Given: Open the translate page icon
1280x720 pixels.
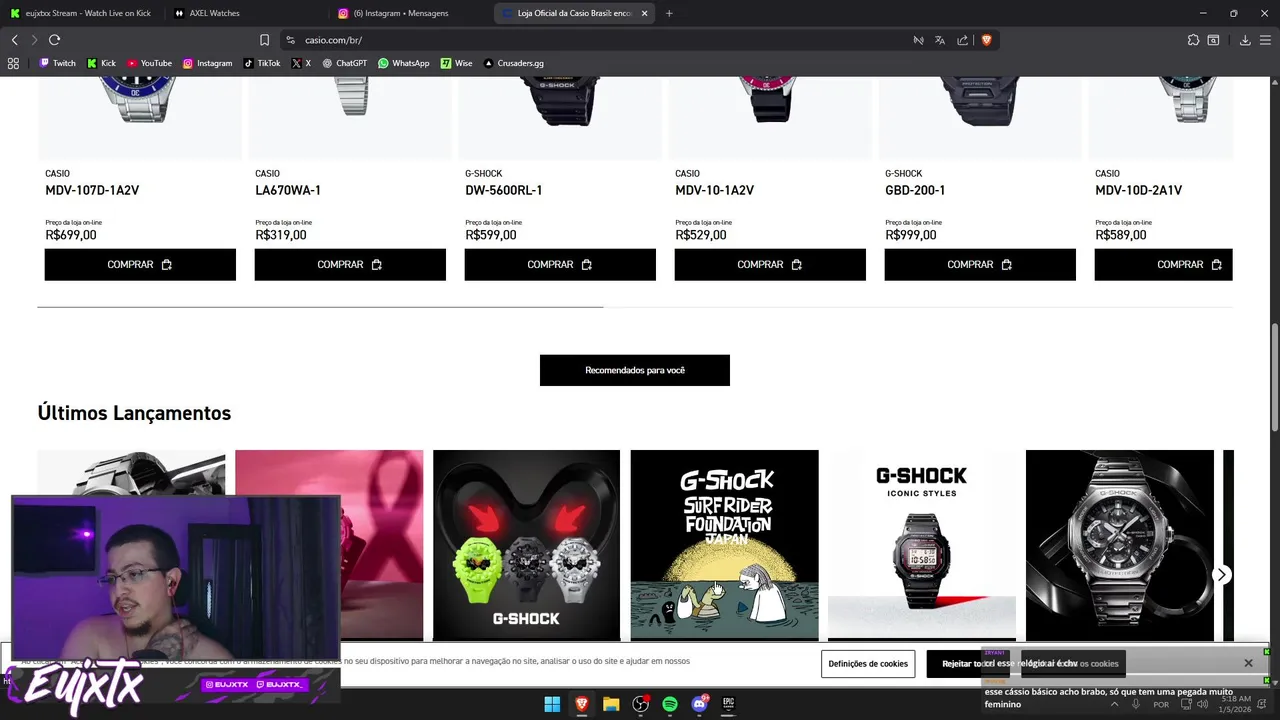Looking at the screenshot, I should [x=940, y=40].
